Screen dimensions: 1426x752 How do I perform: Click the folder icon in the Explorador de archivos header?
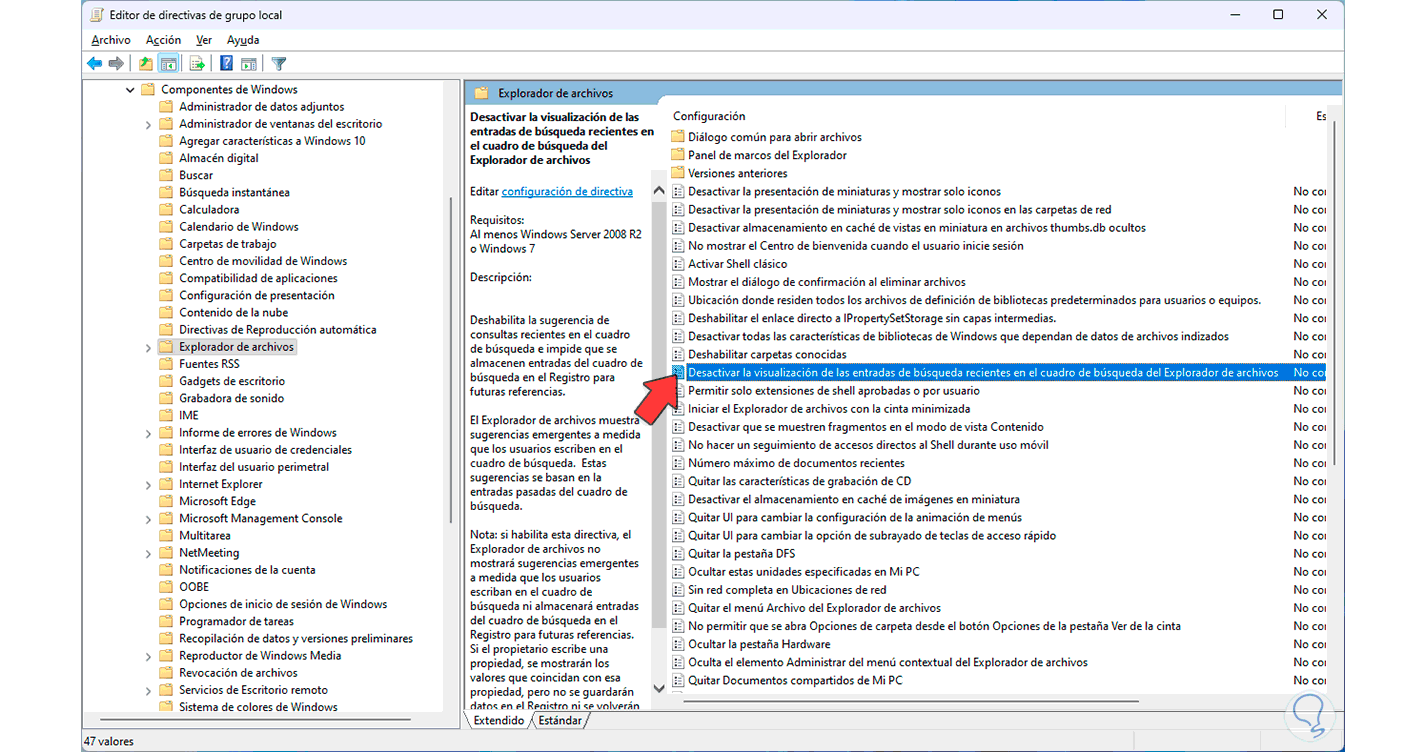point(481,93)
